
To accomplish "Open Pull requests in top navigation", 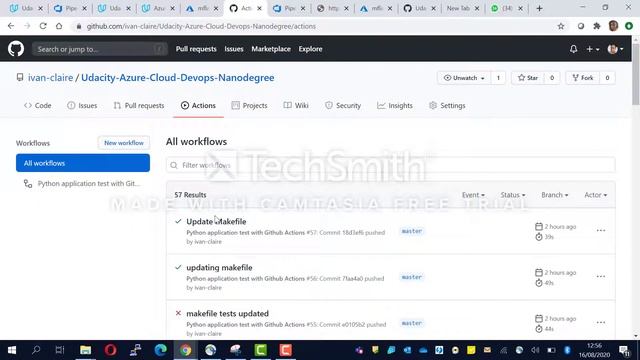I will (x=196, y=49).
